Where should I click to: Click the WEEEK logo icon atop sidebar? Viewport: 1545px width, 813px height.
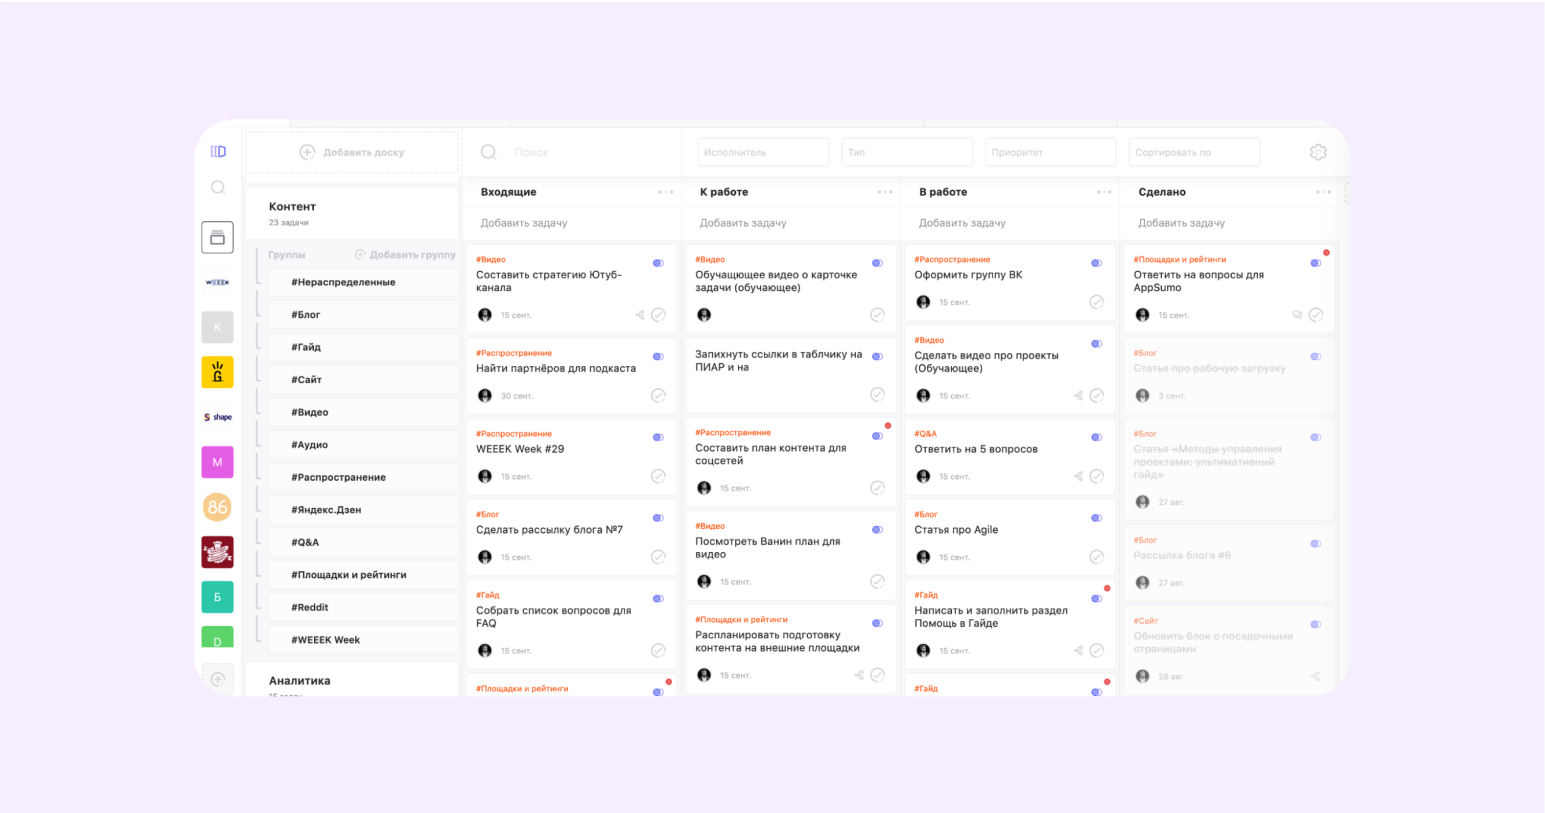click(218, 152)
